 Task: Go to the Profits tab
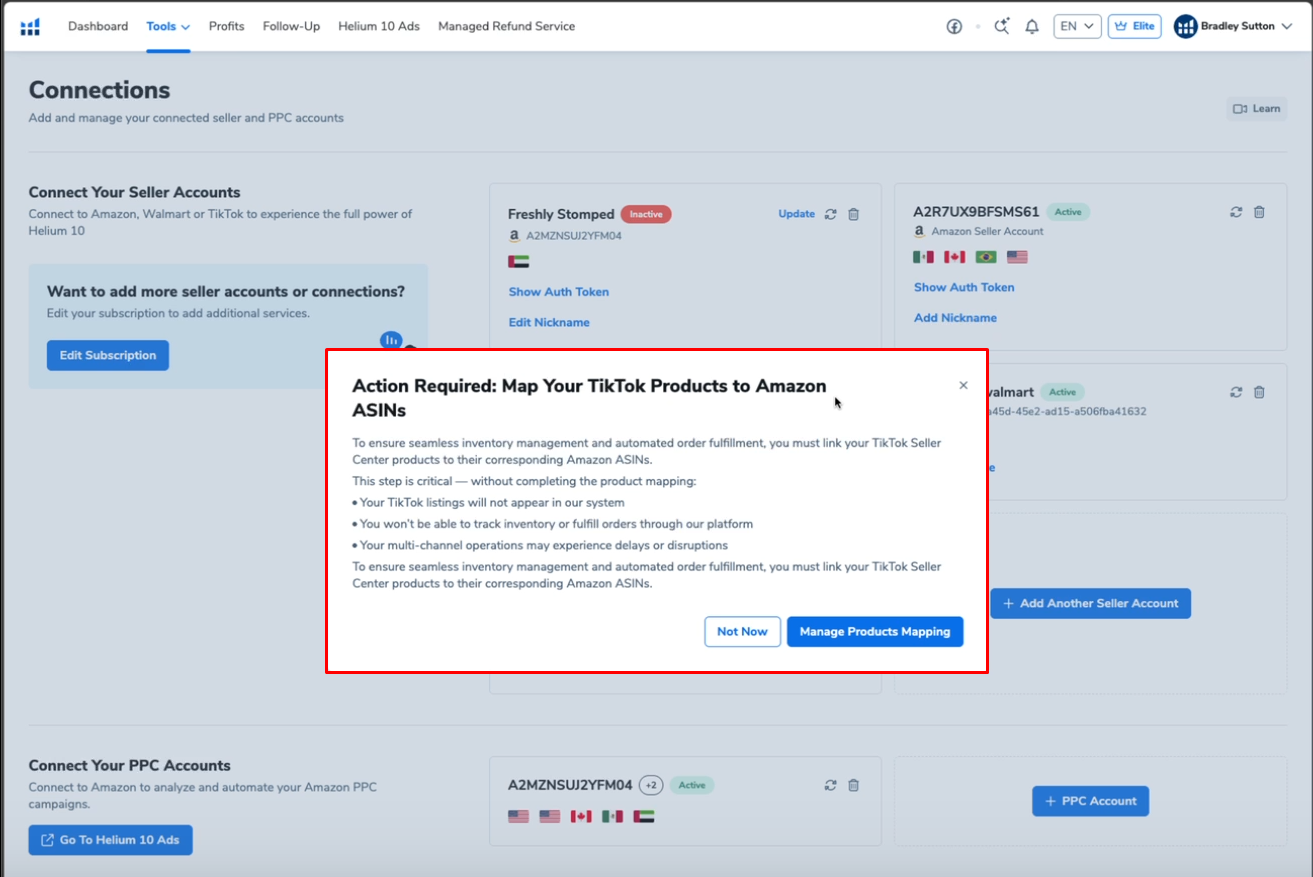click(226, 26)
